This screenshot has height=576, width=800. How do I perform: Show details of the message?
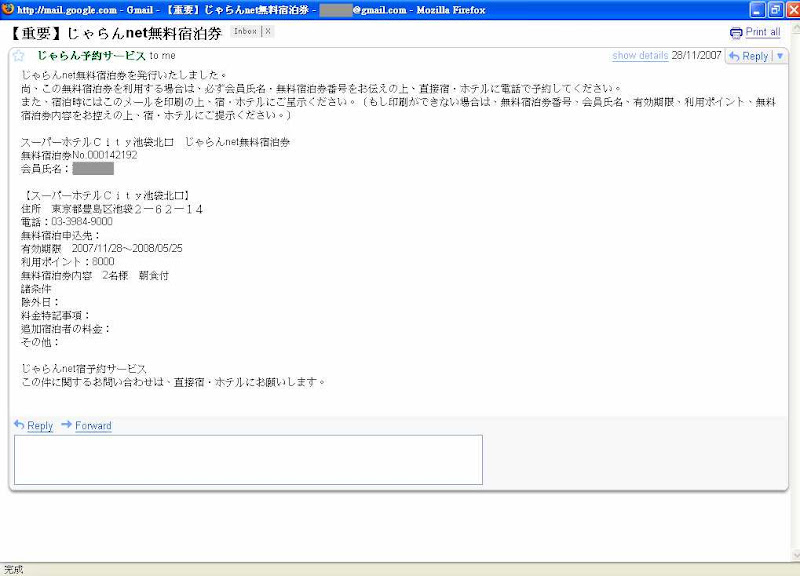coord(640,56)
